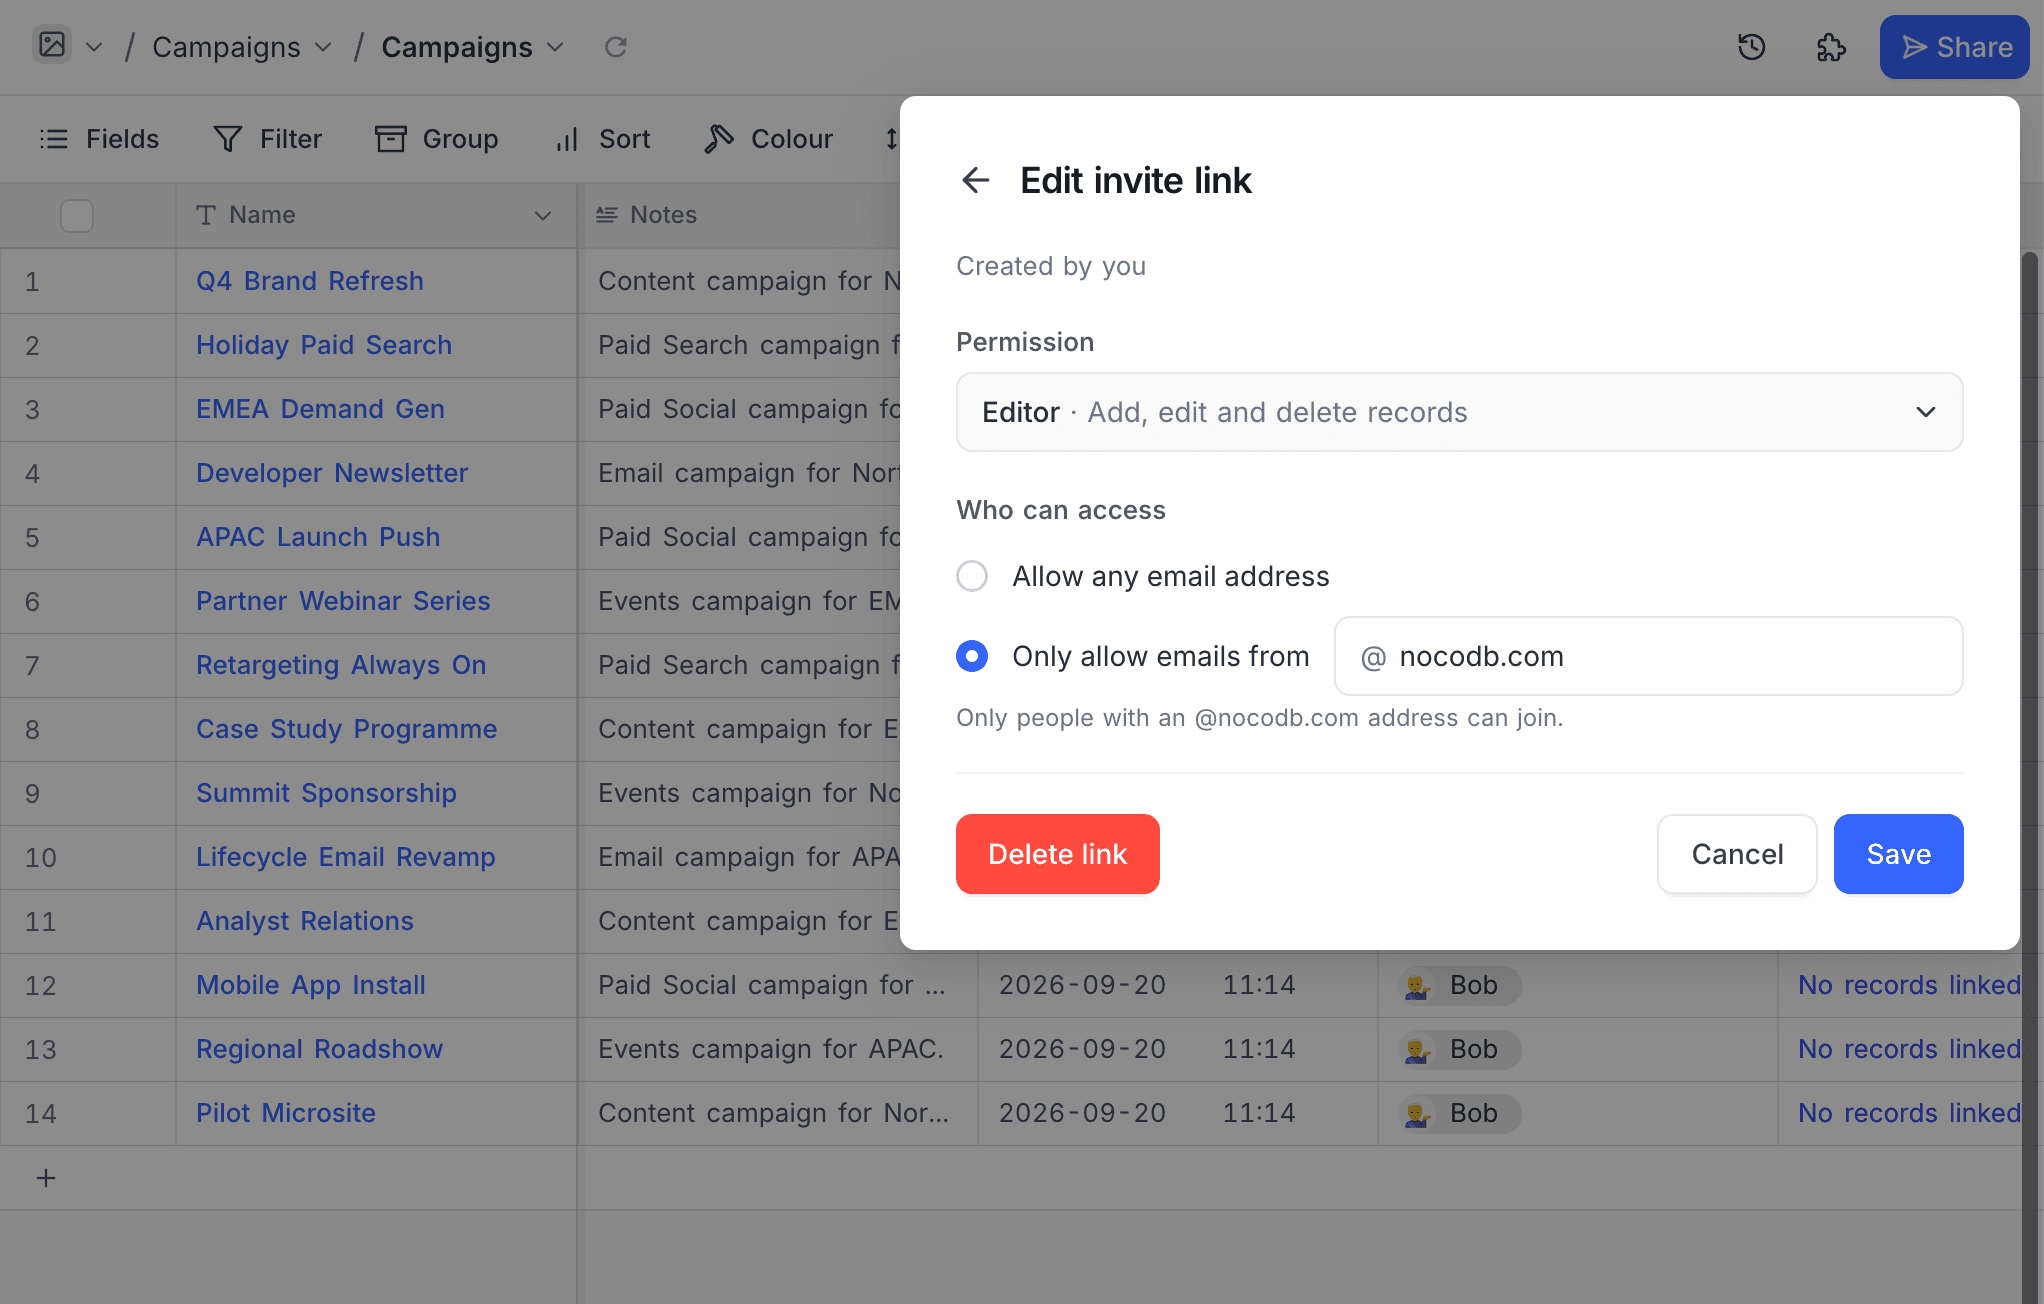The image size is (2044, 1304).
Task: Click the blue Save button
Action: click(1898, 854)
